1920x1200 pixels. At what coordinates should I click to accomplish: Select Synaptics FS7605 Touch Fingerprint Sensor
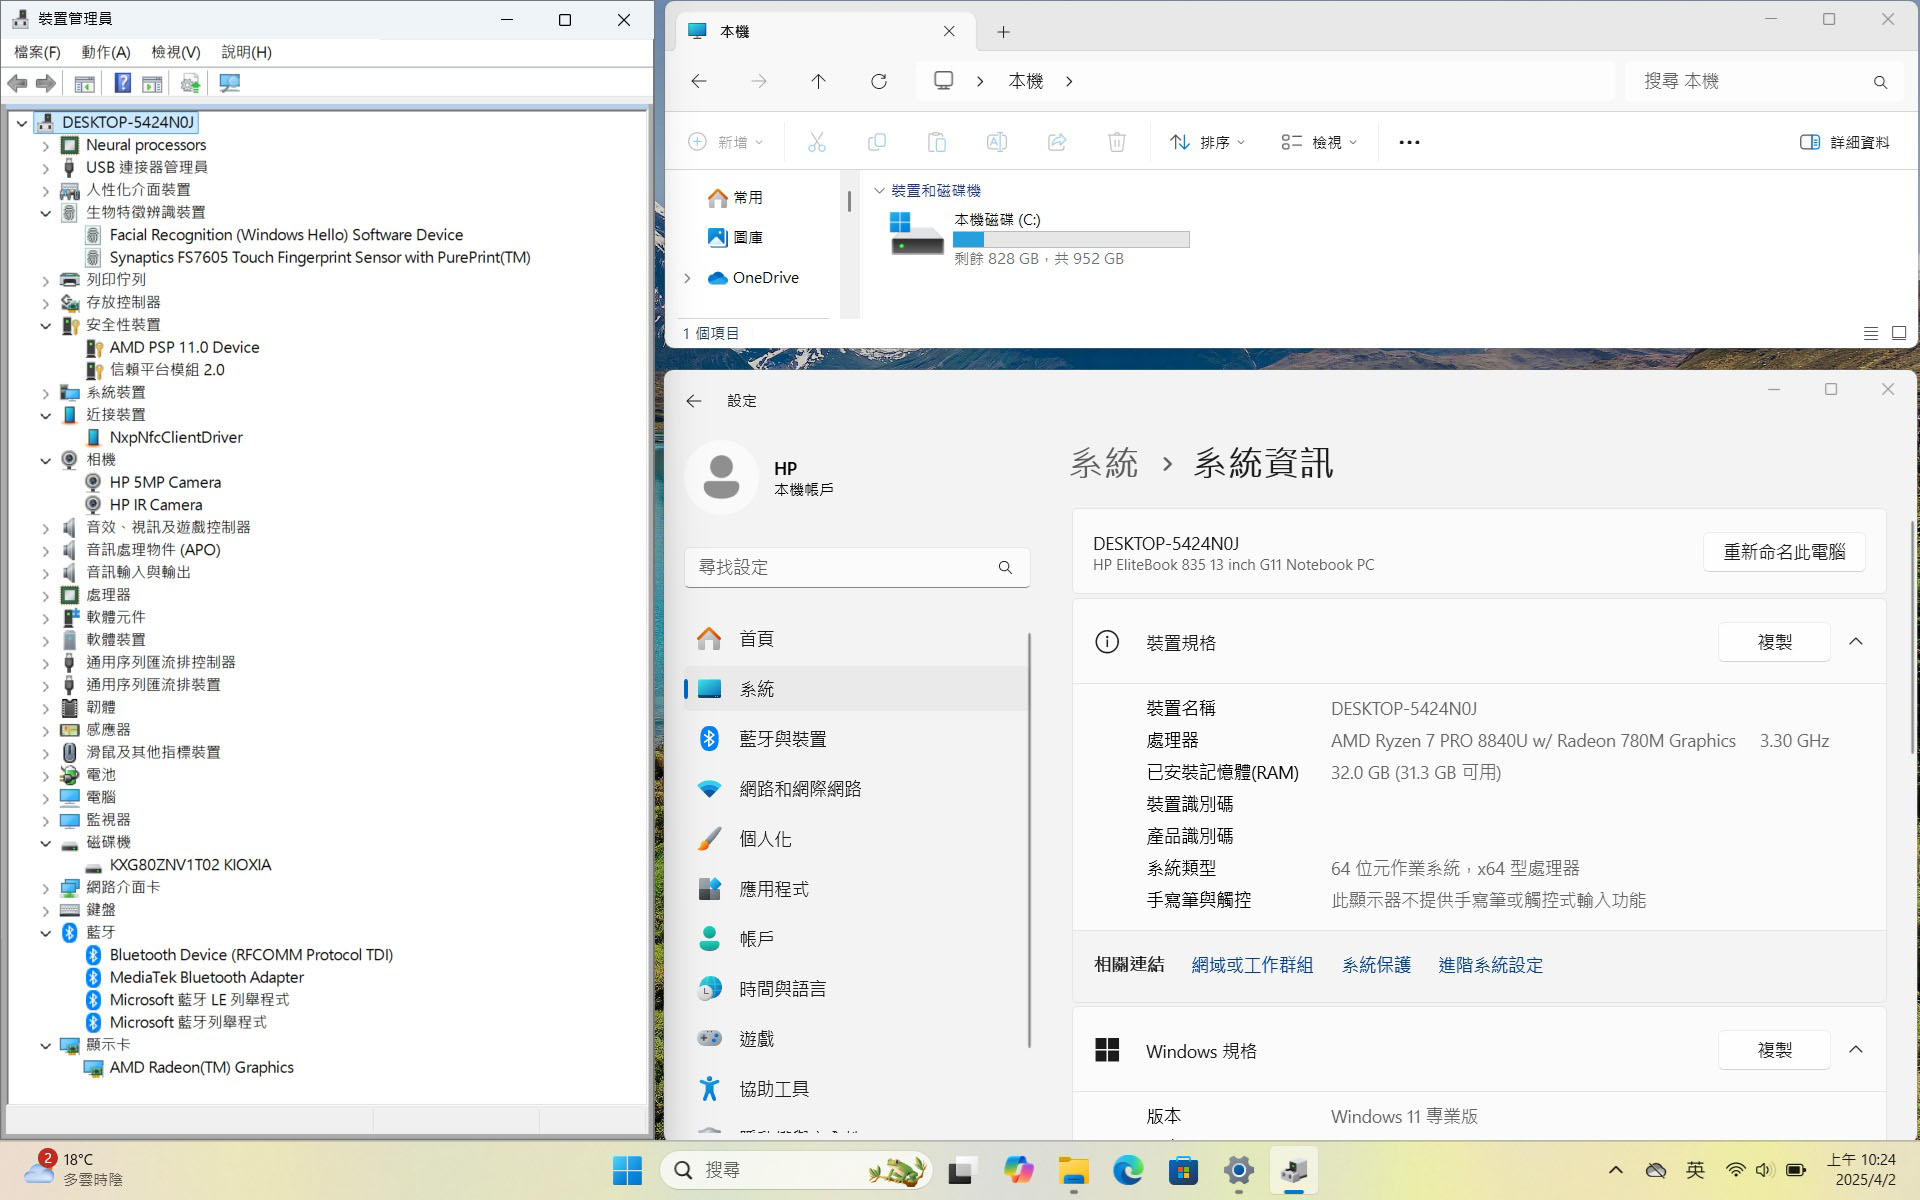click(320, 257)
